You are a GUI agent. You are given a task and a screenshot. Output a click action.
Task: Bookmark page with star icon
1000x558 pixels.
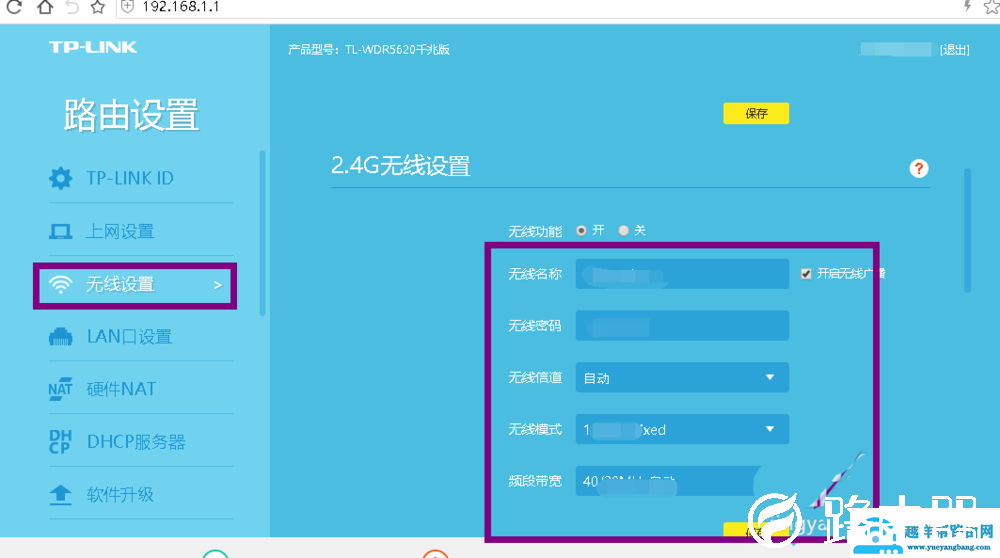(x=98, y=7)
